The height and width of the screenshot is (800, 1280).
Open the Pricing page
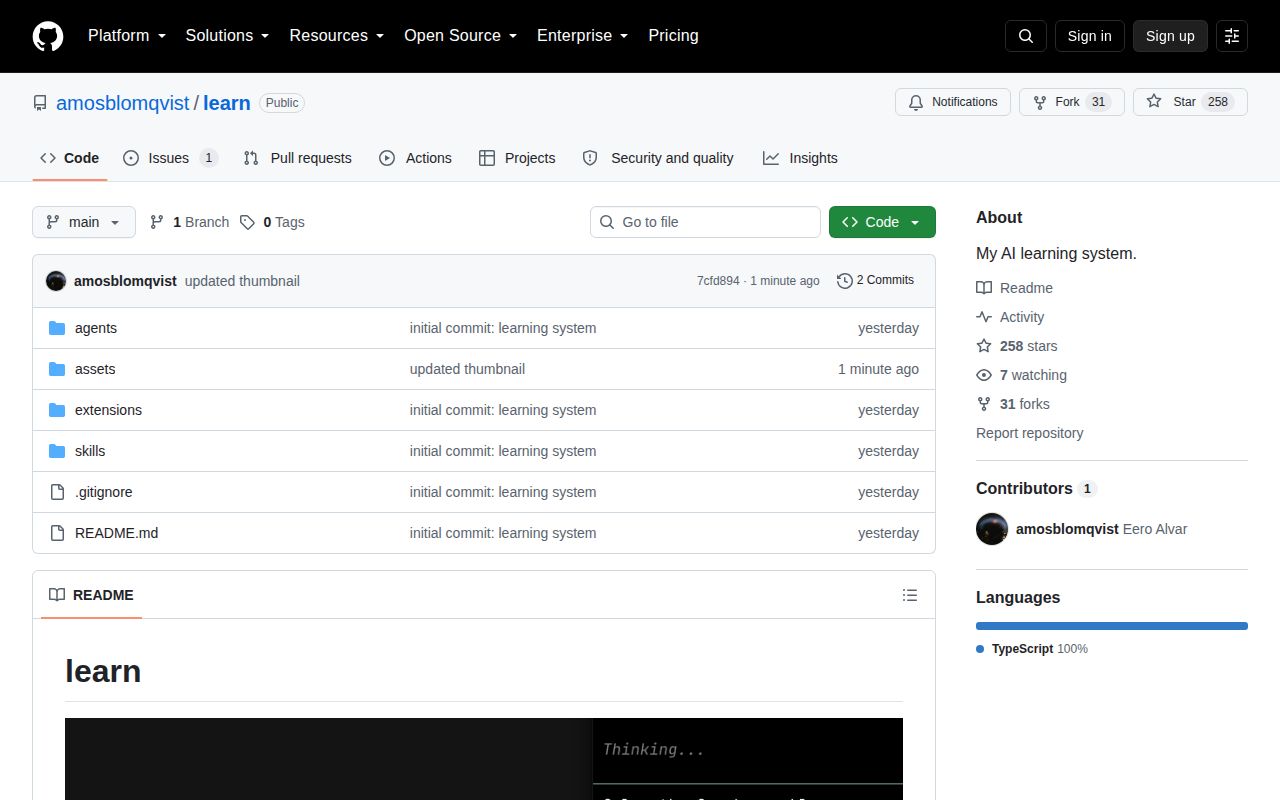click(673, 36)
